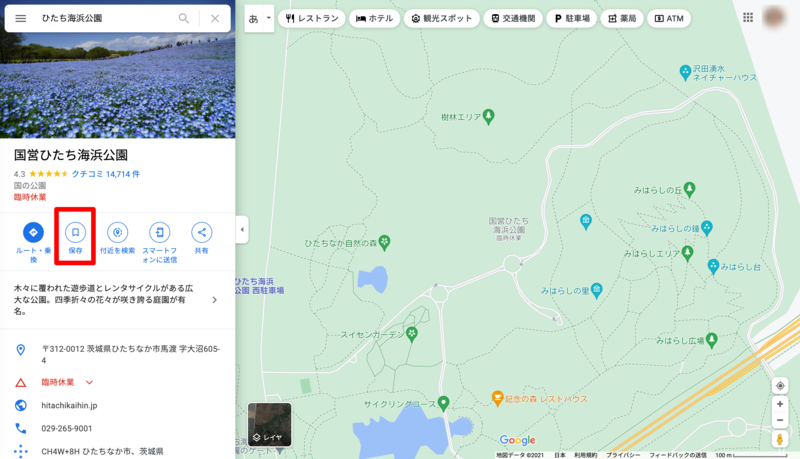Select the ホテル category chip
Screen dimensions: 800x459
[374, 18]
